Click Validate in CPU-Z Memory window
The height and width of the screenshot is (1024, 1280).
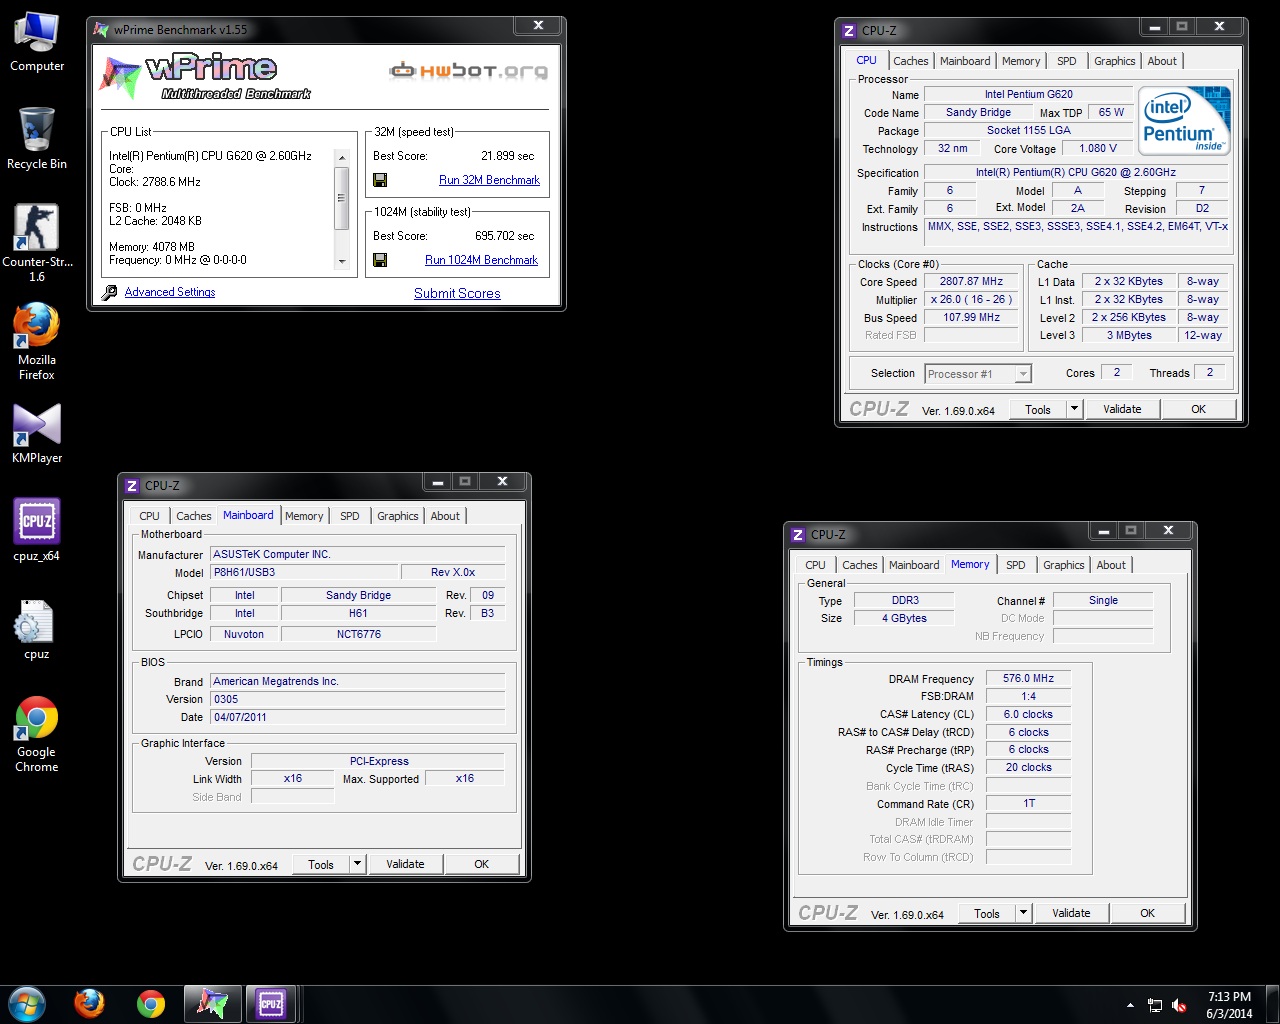click(x=1071, y=913)
